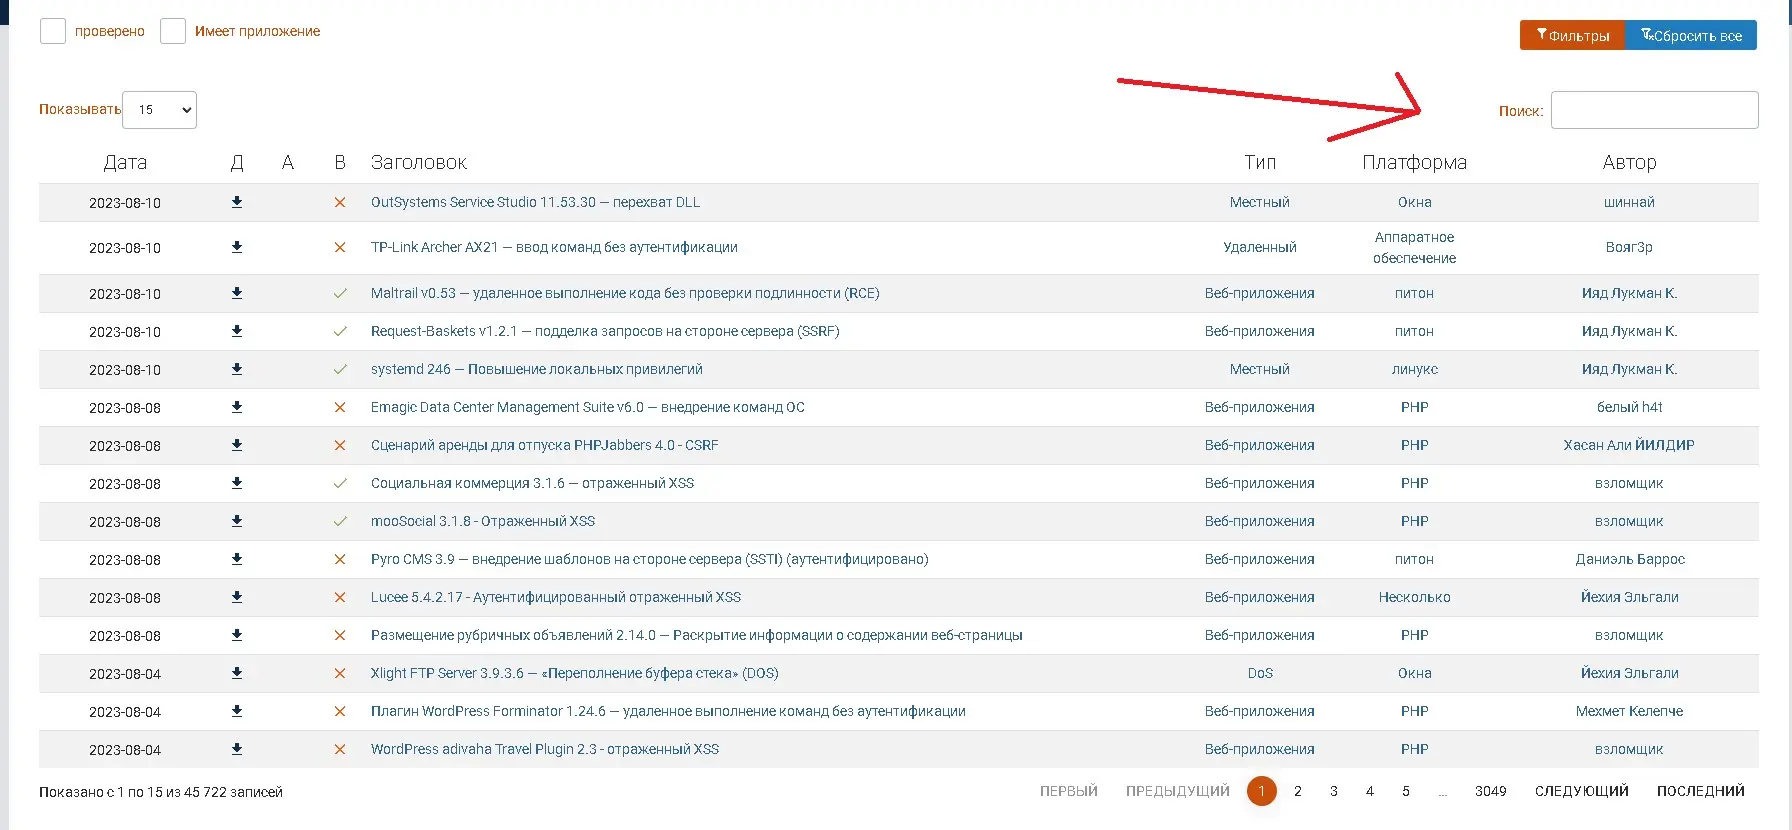Click unverified X mark for Pyro CMS row
The image size is (1792, 830).
(x=340, y=559)
